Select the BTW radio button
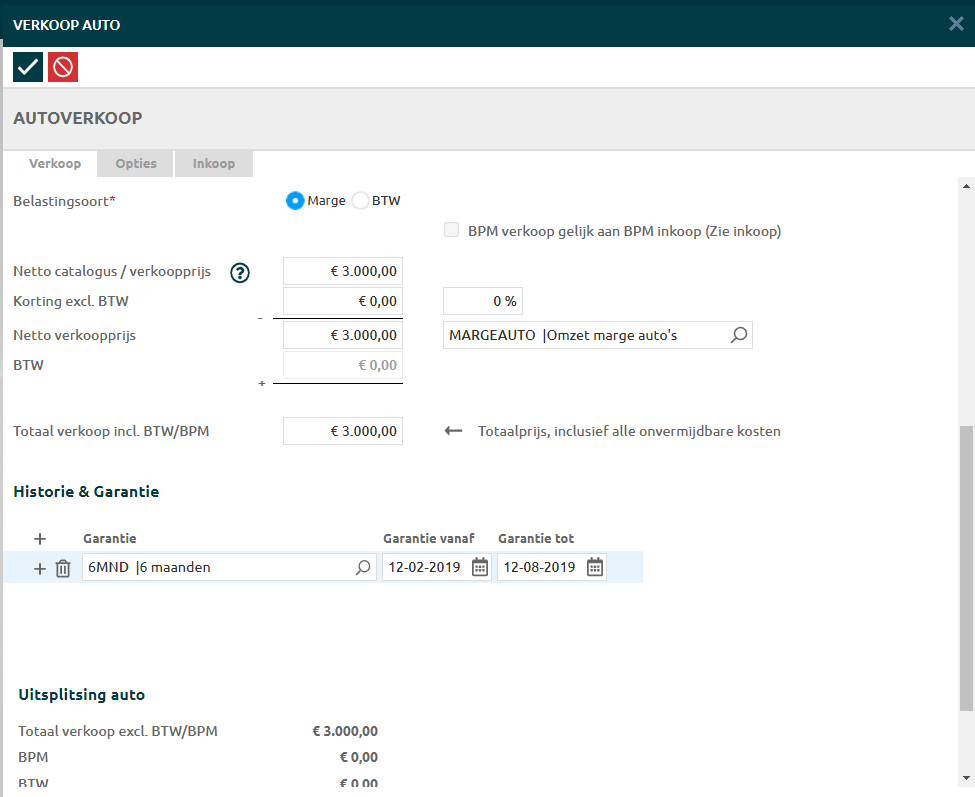This screenshot has height=797, width=975. [x=360, y=201]
